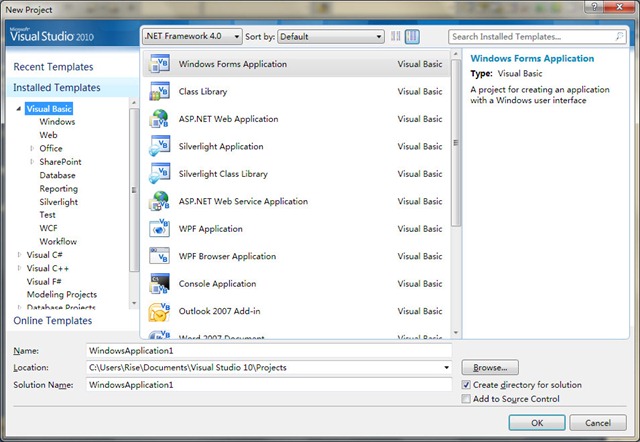
Task: Expand the SharePoint tree node
Action: point(31,162)
